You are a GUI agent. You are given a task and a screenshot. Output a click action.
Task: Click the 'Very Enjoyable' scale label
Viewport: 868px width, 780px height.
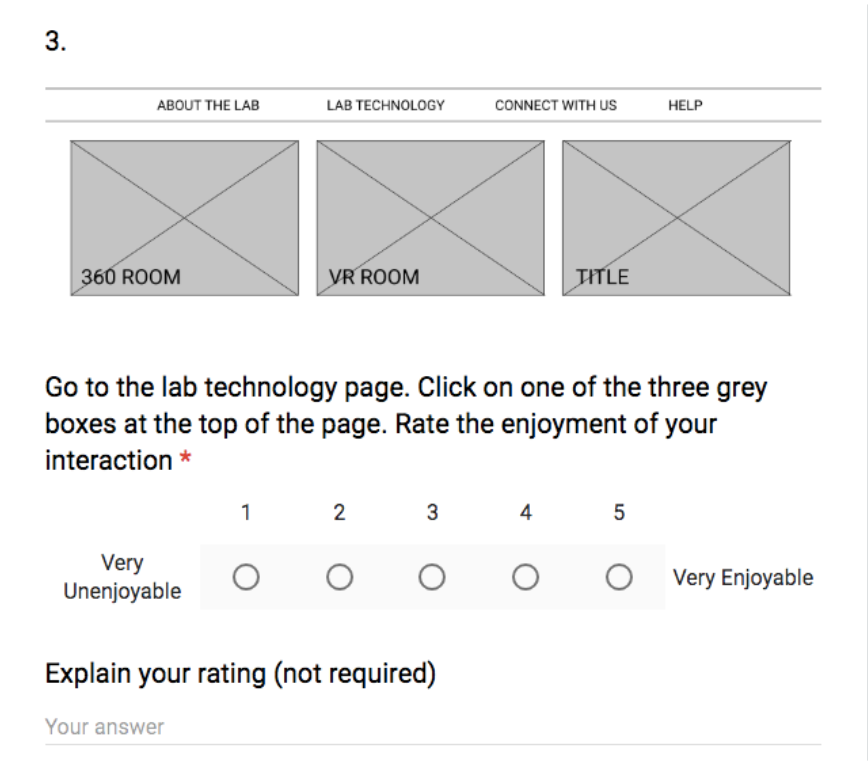click(x=743, y=577)
